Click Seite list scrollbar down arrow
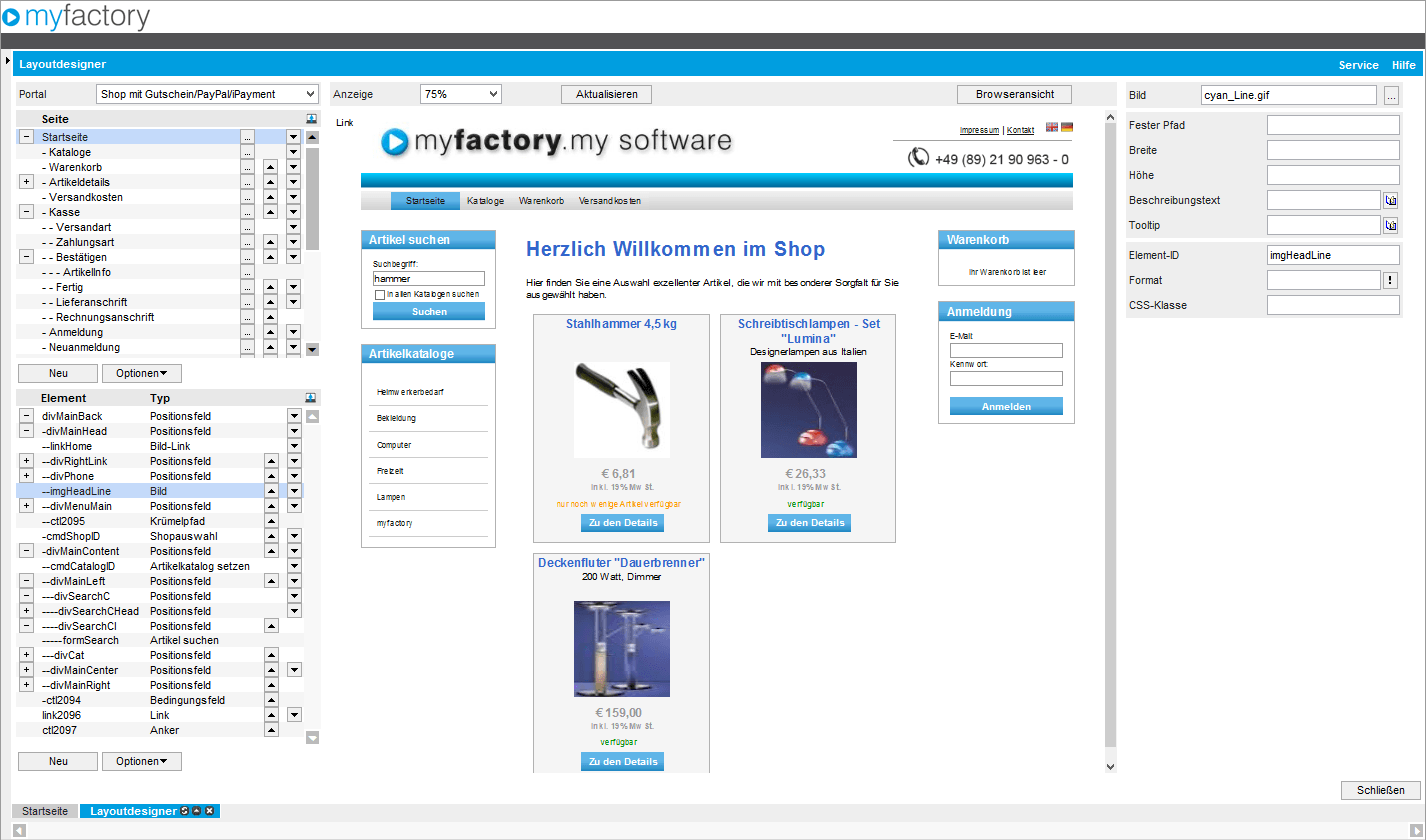The height and width of the screenshot is (840, 1426). (x=311, y=349)
